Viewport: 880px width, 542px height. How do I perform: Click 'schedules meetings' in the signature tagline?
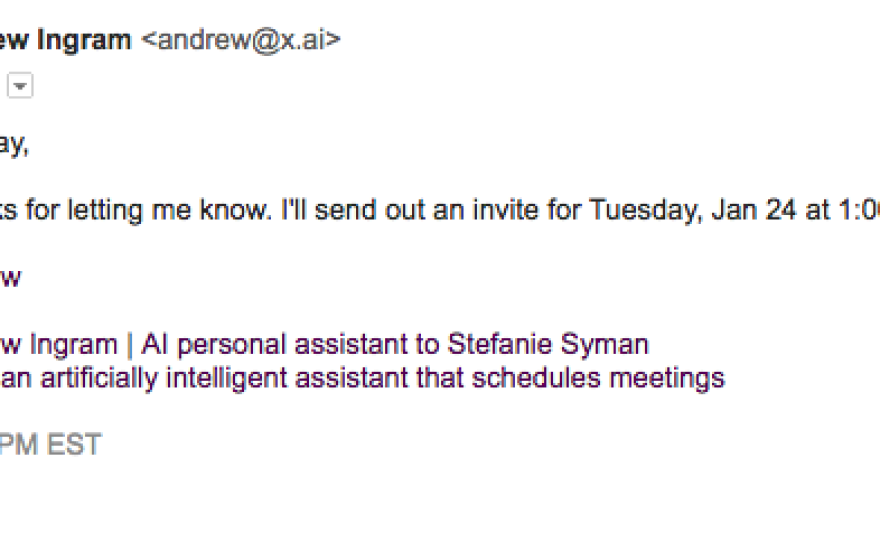(598, 378)
